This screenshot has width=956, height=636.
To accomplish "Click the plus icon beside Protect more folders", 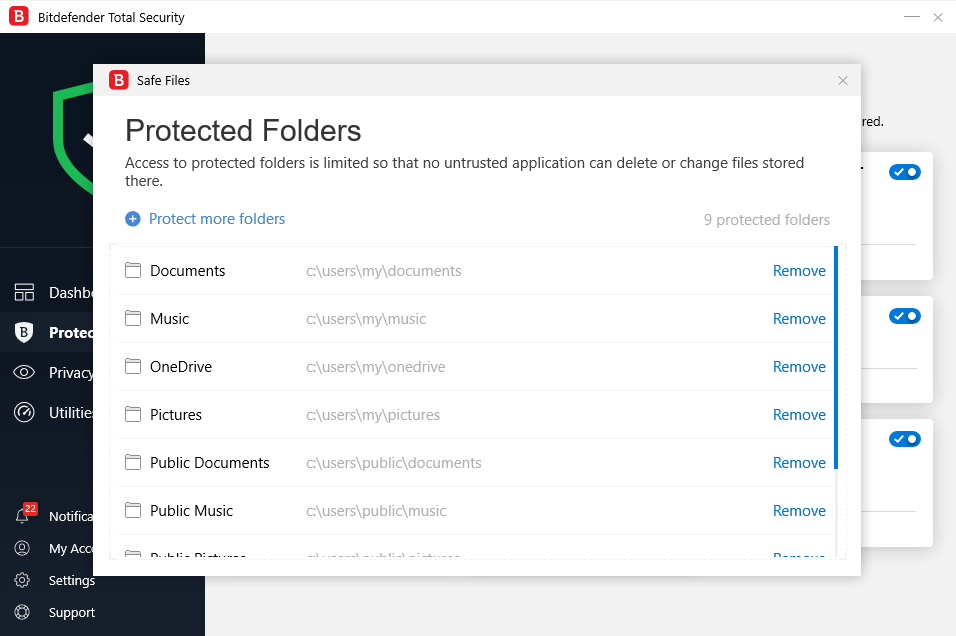I will tap(133, 219).
